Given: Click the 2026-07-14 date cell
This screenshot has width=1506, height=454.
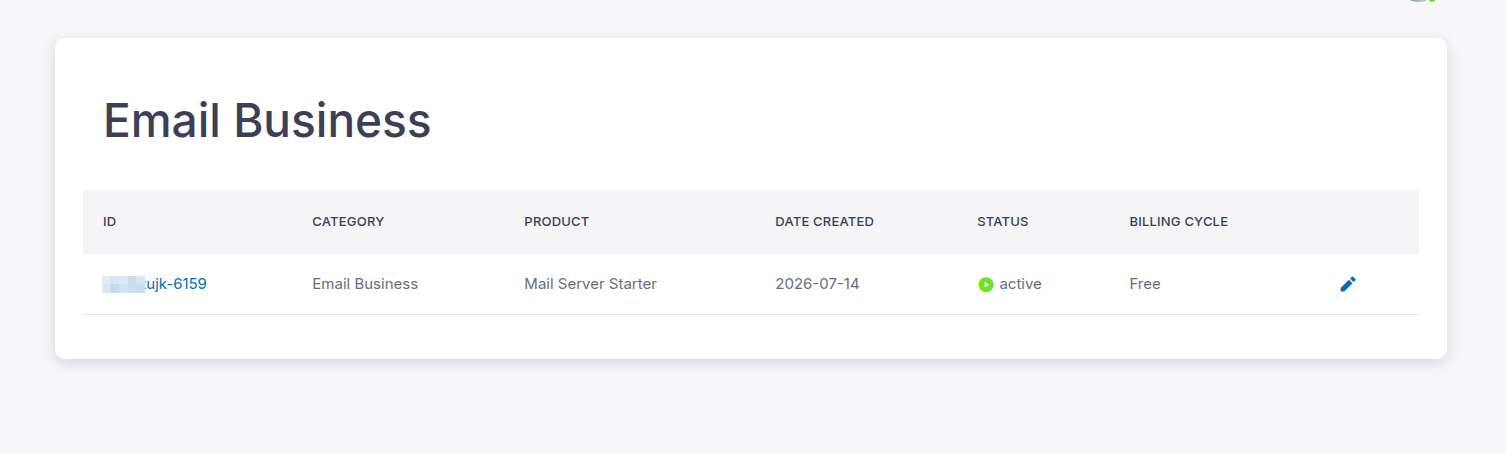Looking at the screenshot, I should (817, 284).
